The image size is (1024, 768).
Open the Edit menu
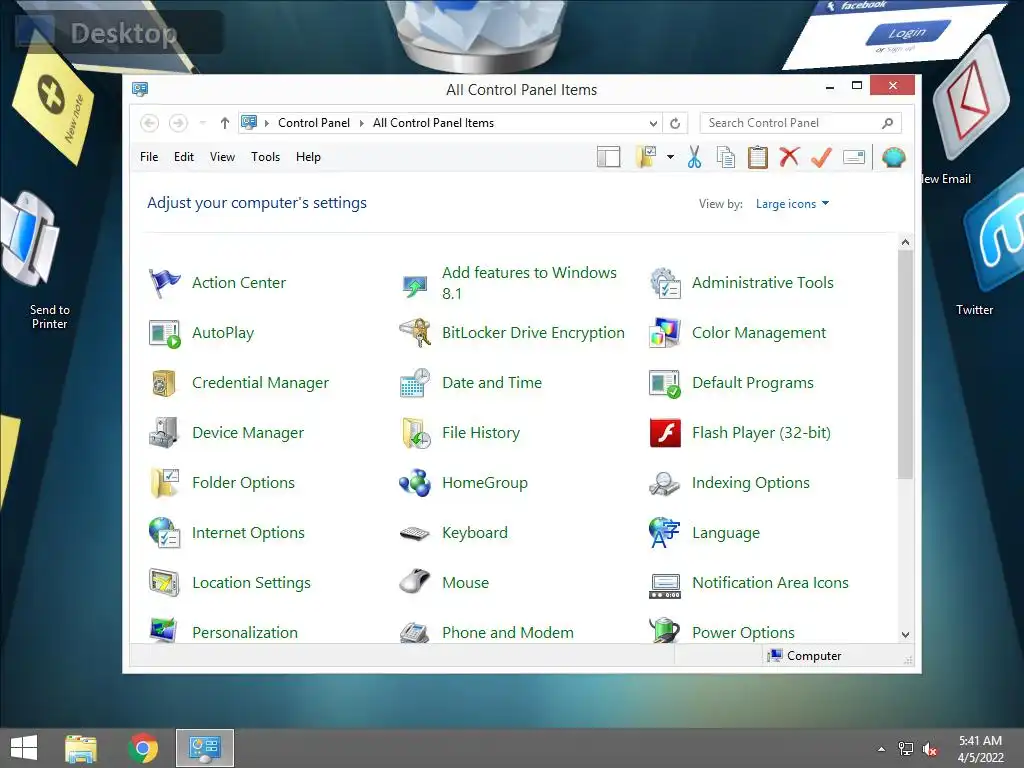[184, 157]
